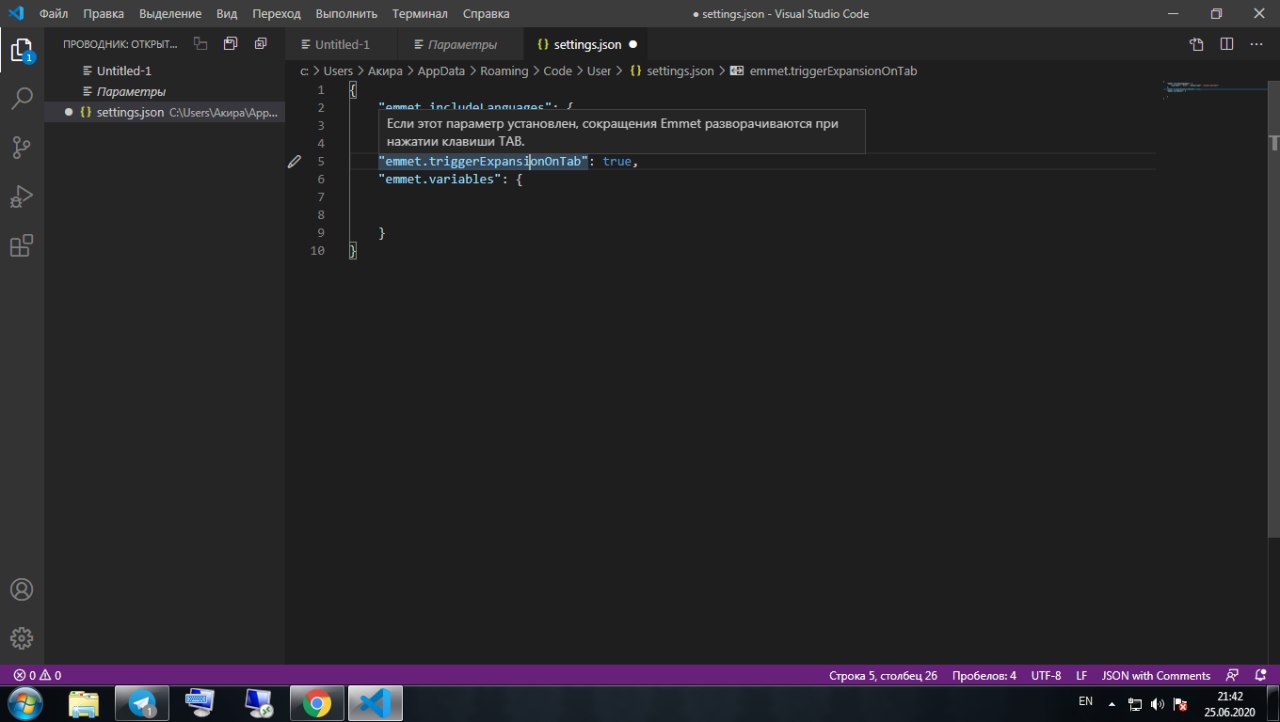Open Run and Debug view
1280x722 pixels.
pyautogui.click(x=22, y=196)
